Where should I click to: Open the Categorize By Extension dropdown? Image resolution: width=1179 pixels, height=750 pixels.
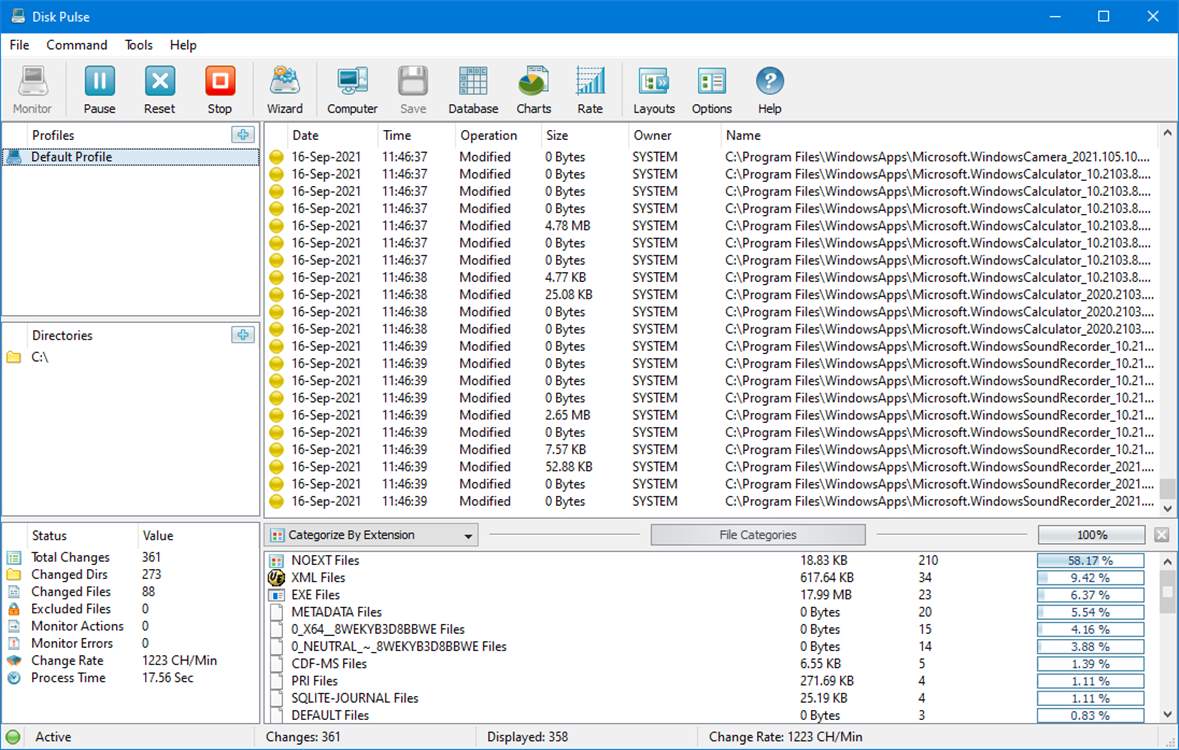[372, 535]
